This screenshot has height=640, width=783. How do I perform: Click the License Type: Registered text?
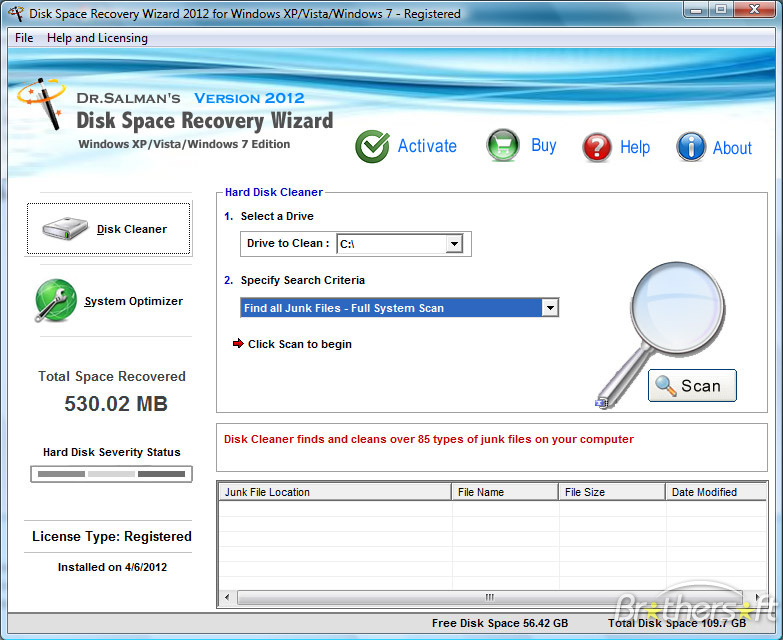coord(112,536)
